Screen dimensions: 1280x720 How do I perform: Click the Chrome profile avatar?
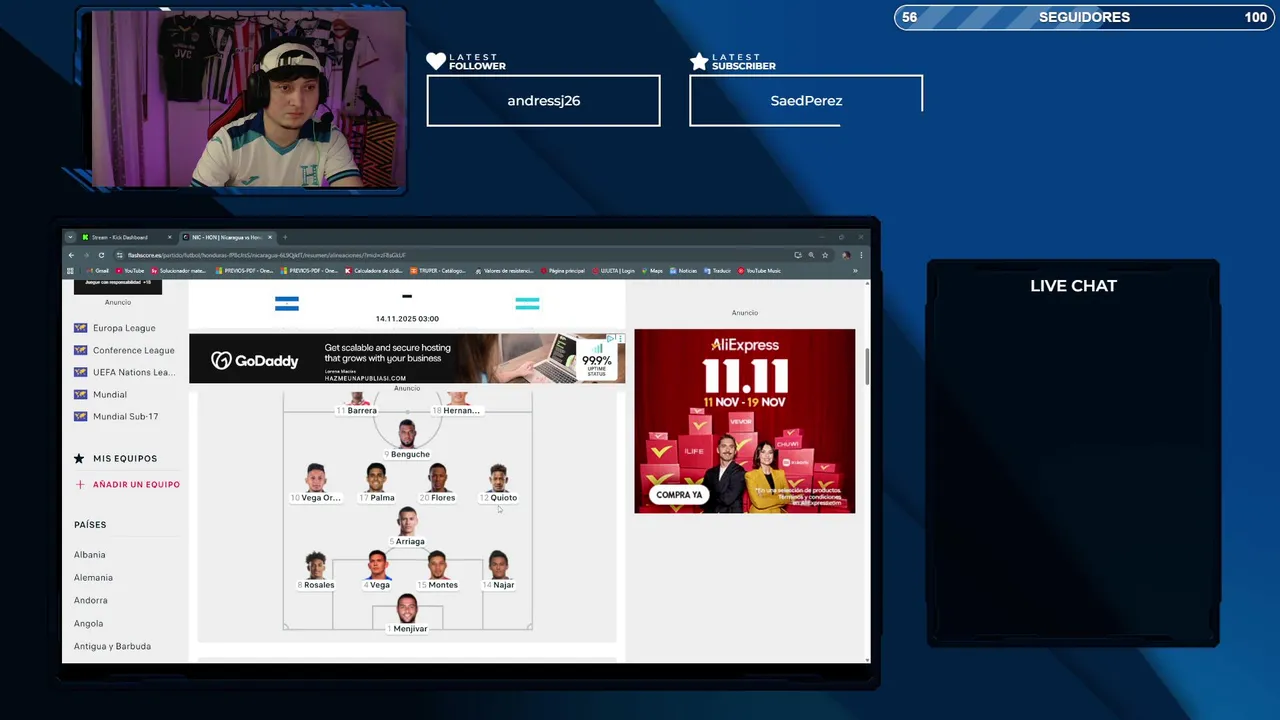pos(846,255)
